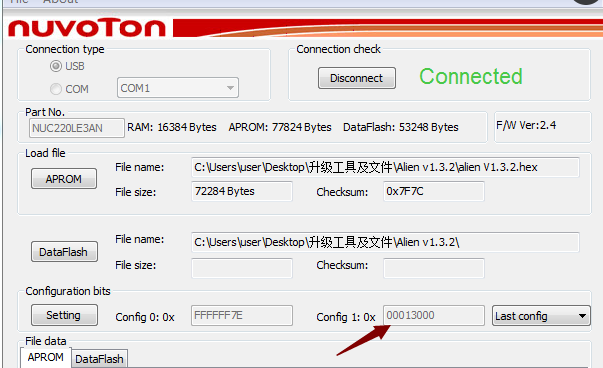Image resolution: width=603 pixels, height=368 pixels.
Task: Click the 'F/W Ver:2.4' text
Action: (x=526, y=125)
